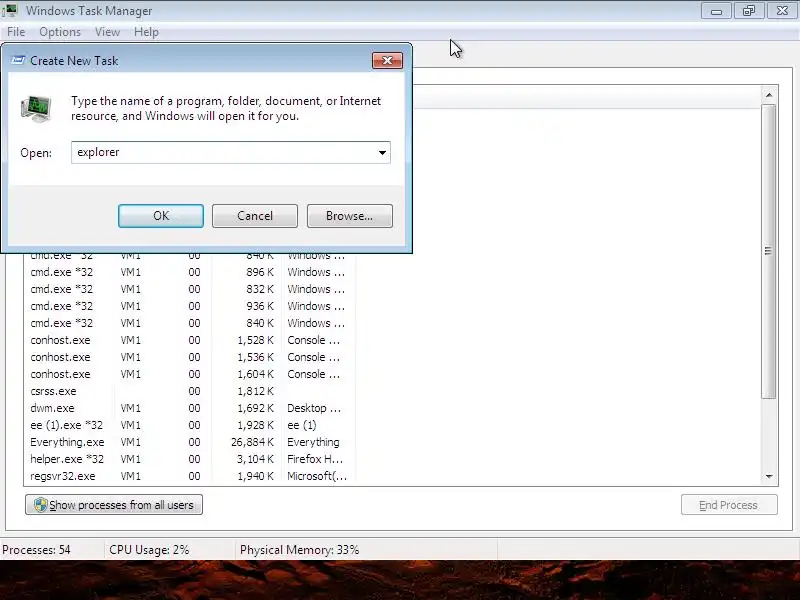Close the Create New Task dialog
The image size is (800, 600).
387,61
